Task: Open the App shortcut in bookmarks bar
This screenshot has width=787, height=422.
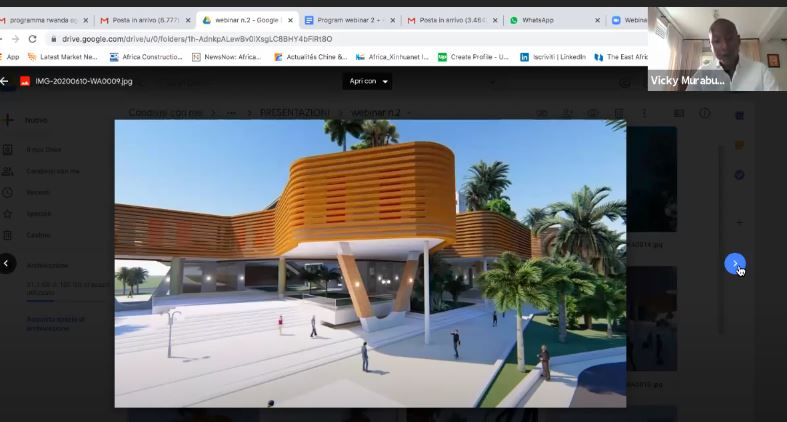Action: click(9, 57)
